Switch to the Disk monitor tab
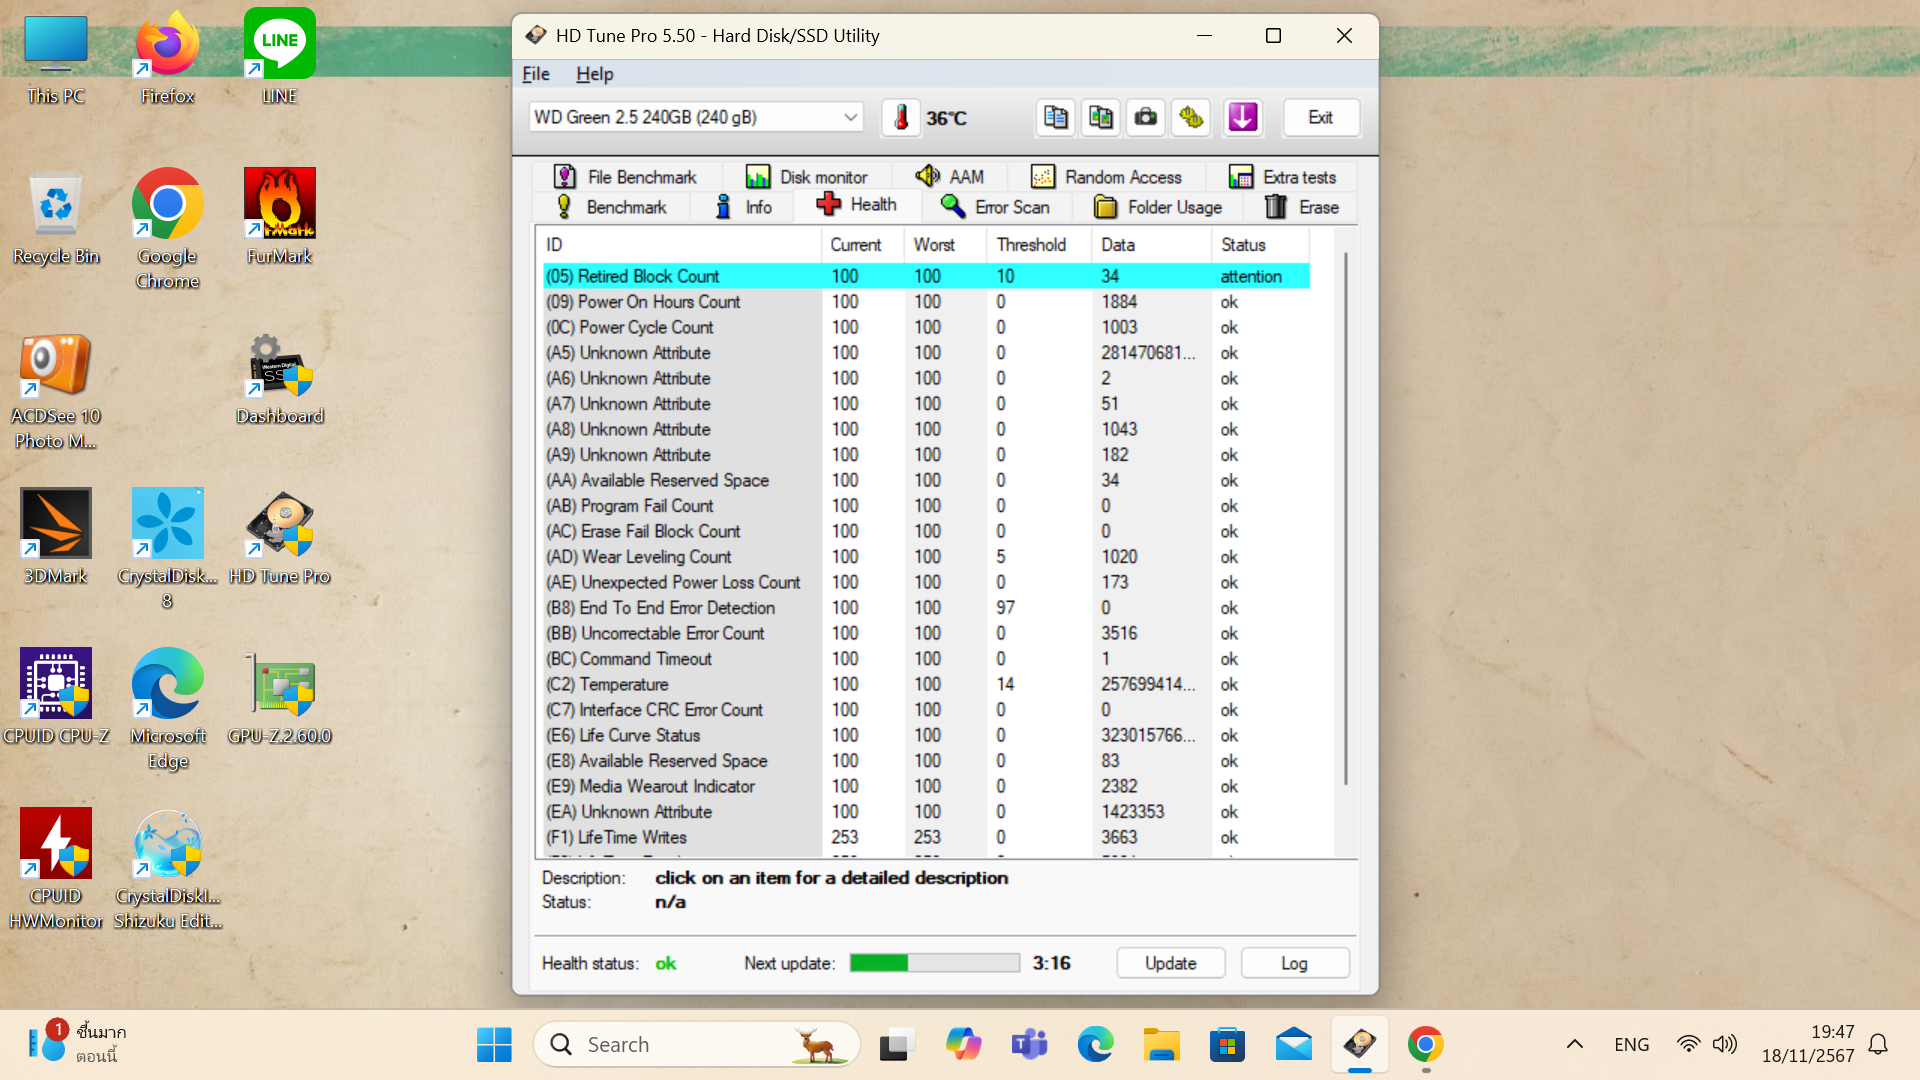 (x=806, y=177)
